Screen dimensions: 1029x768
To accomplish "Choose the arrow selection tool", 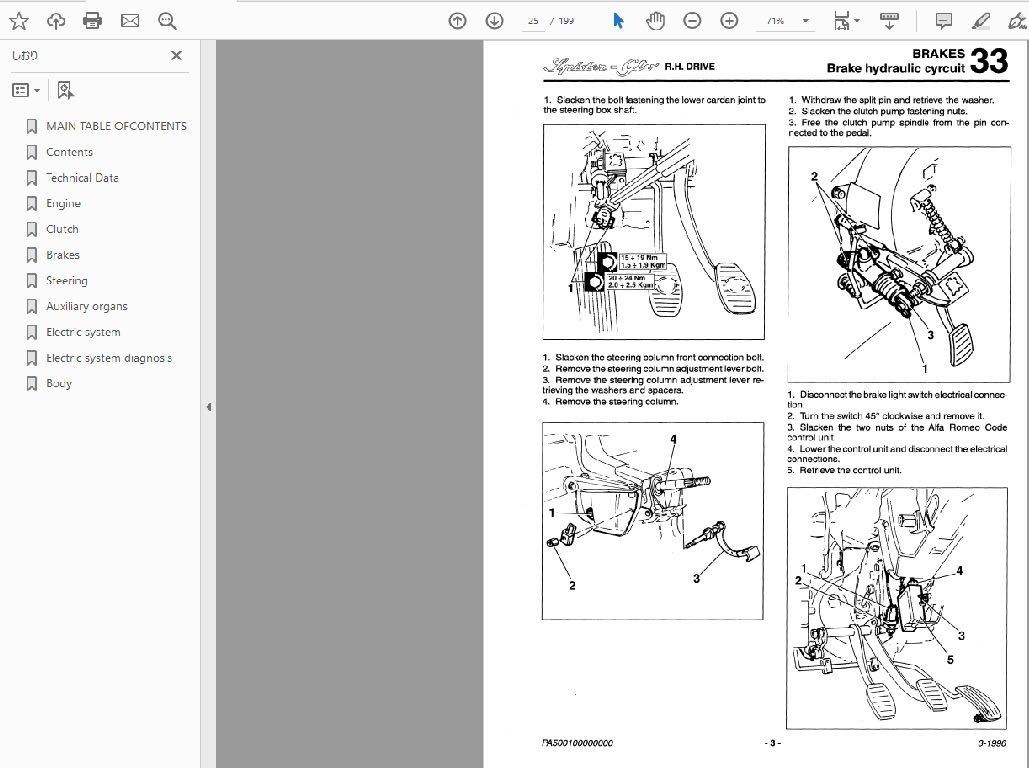I will coord(618,21).
